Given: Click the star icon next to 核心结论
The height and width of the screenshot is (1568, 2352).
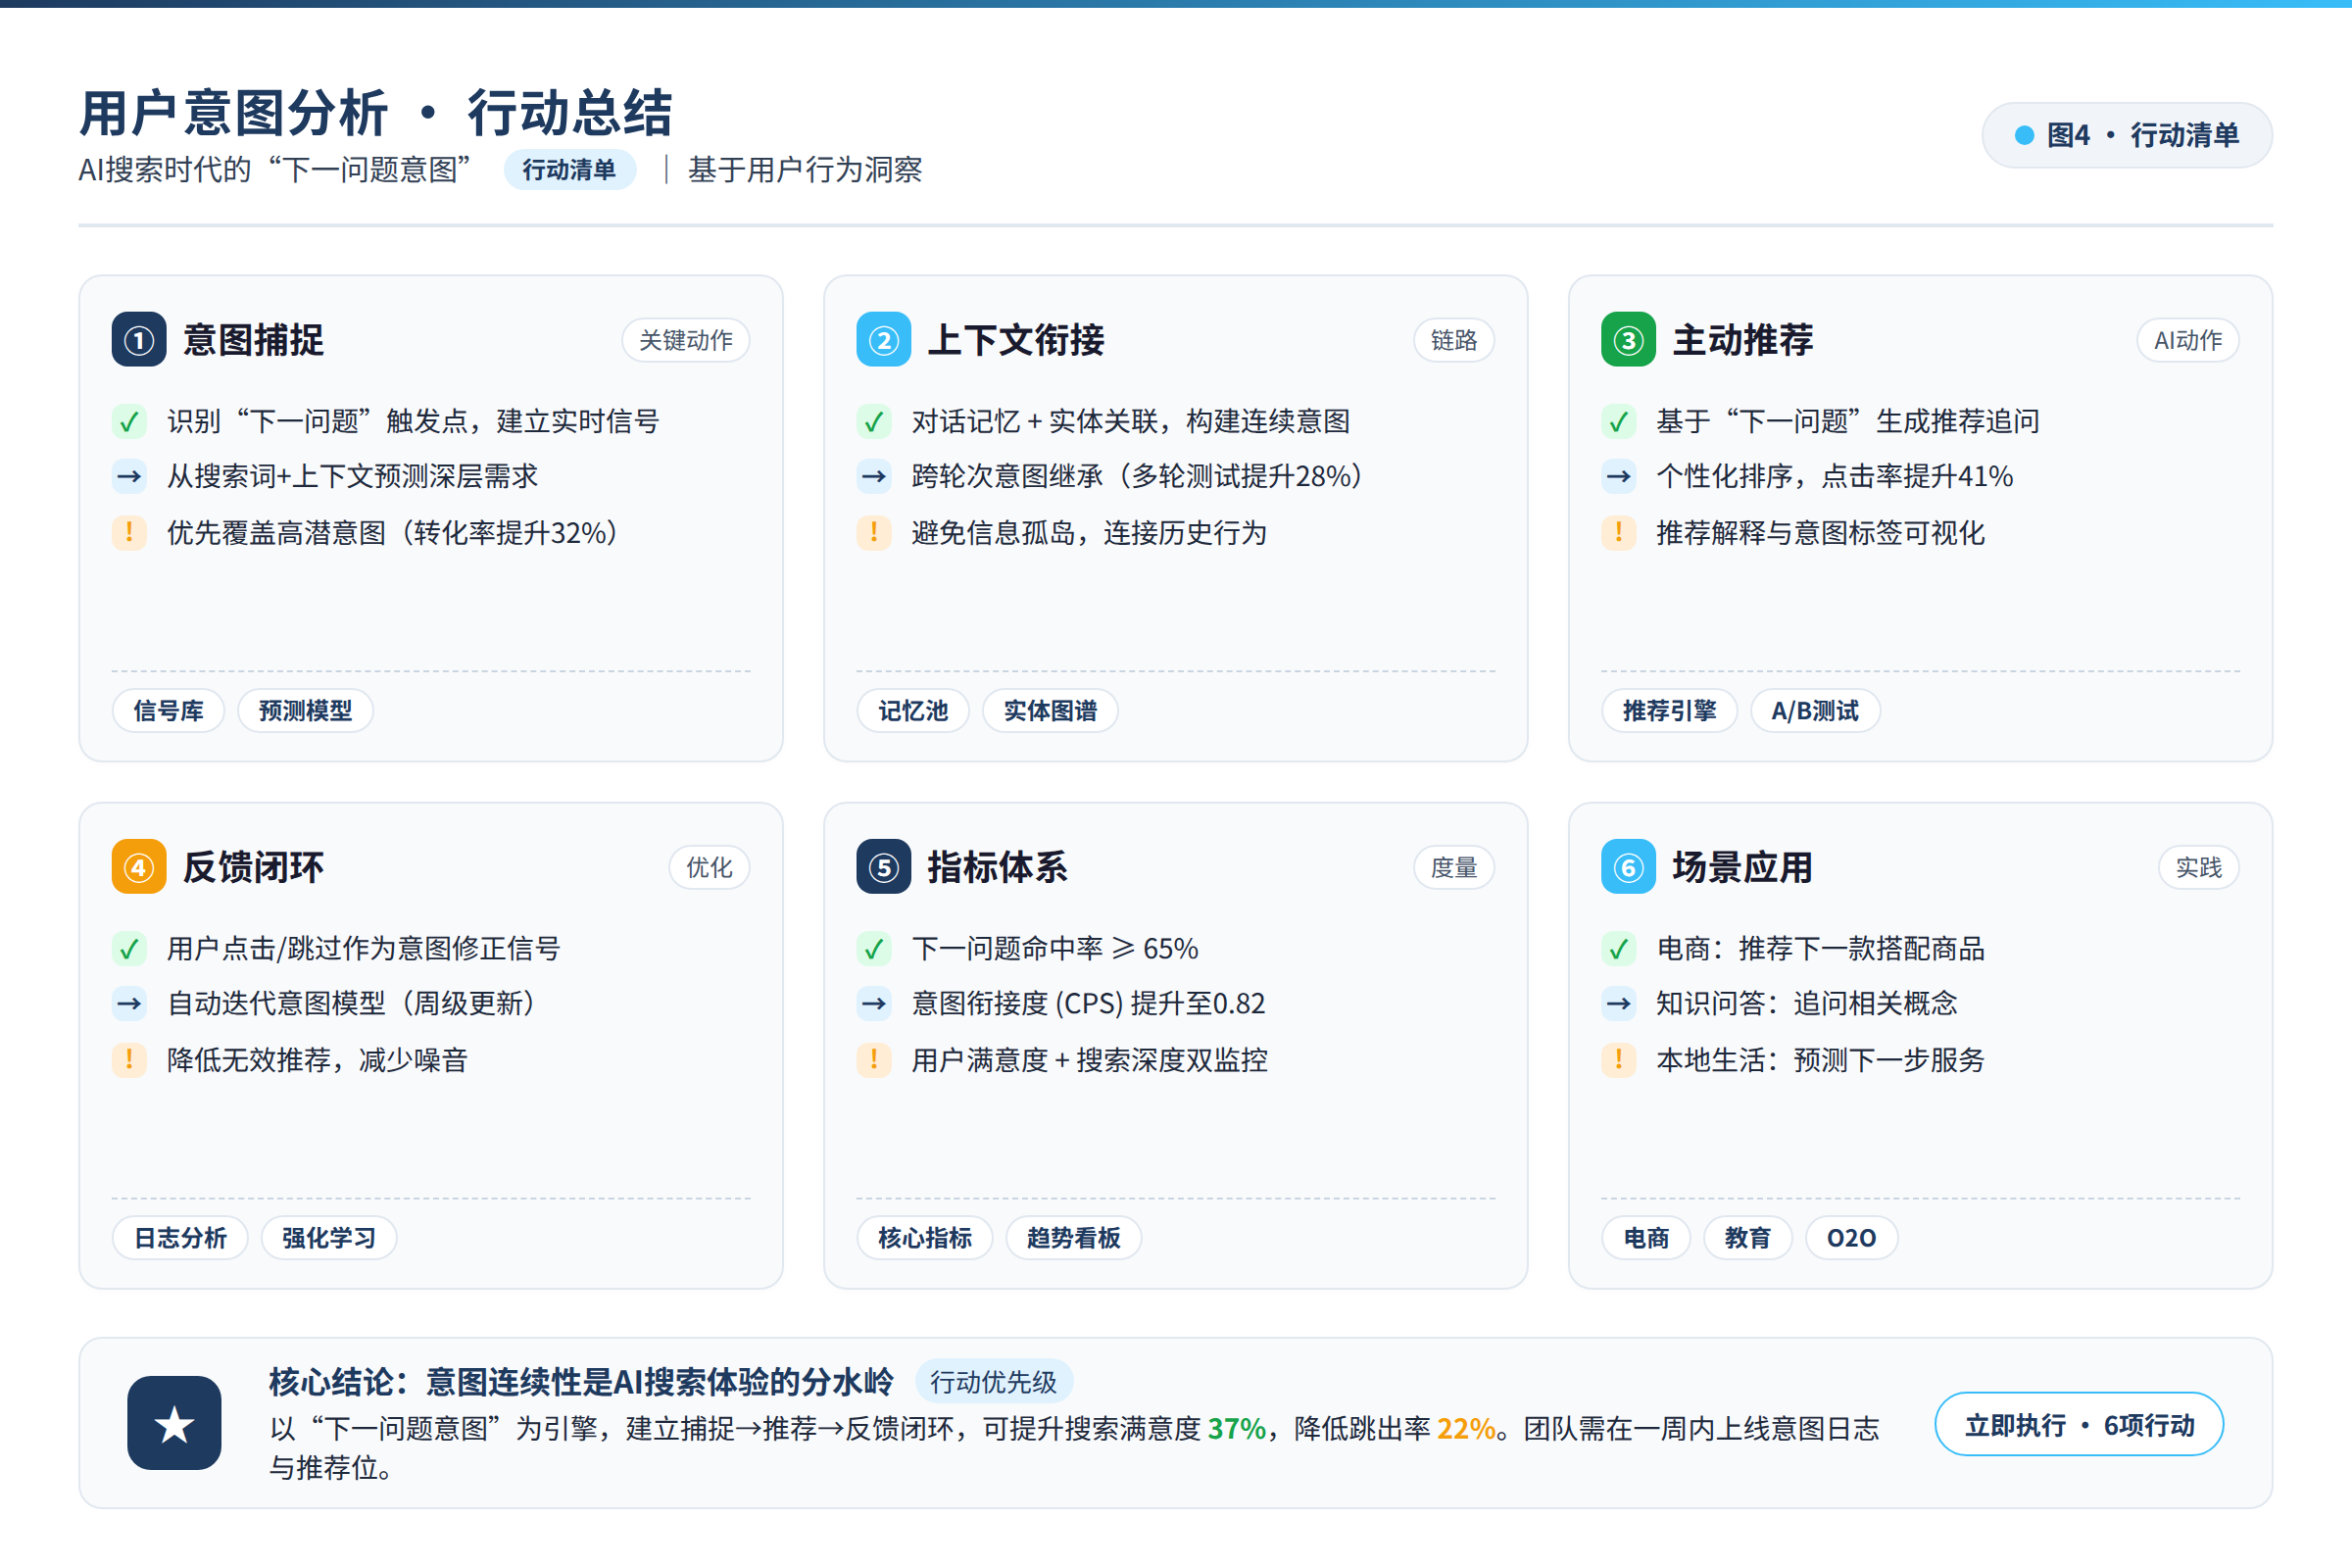Looking at the screenshot, I should 174,1424.
